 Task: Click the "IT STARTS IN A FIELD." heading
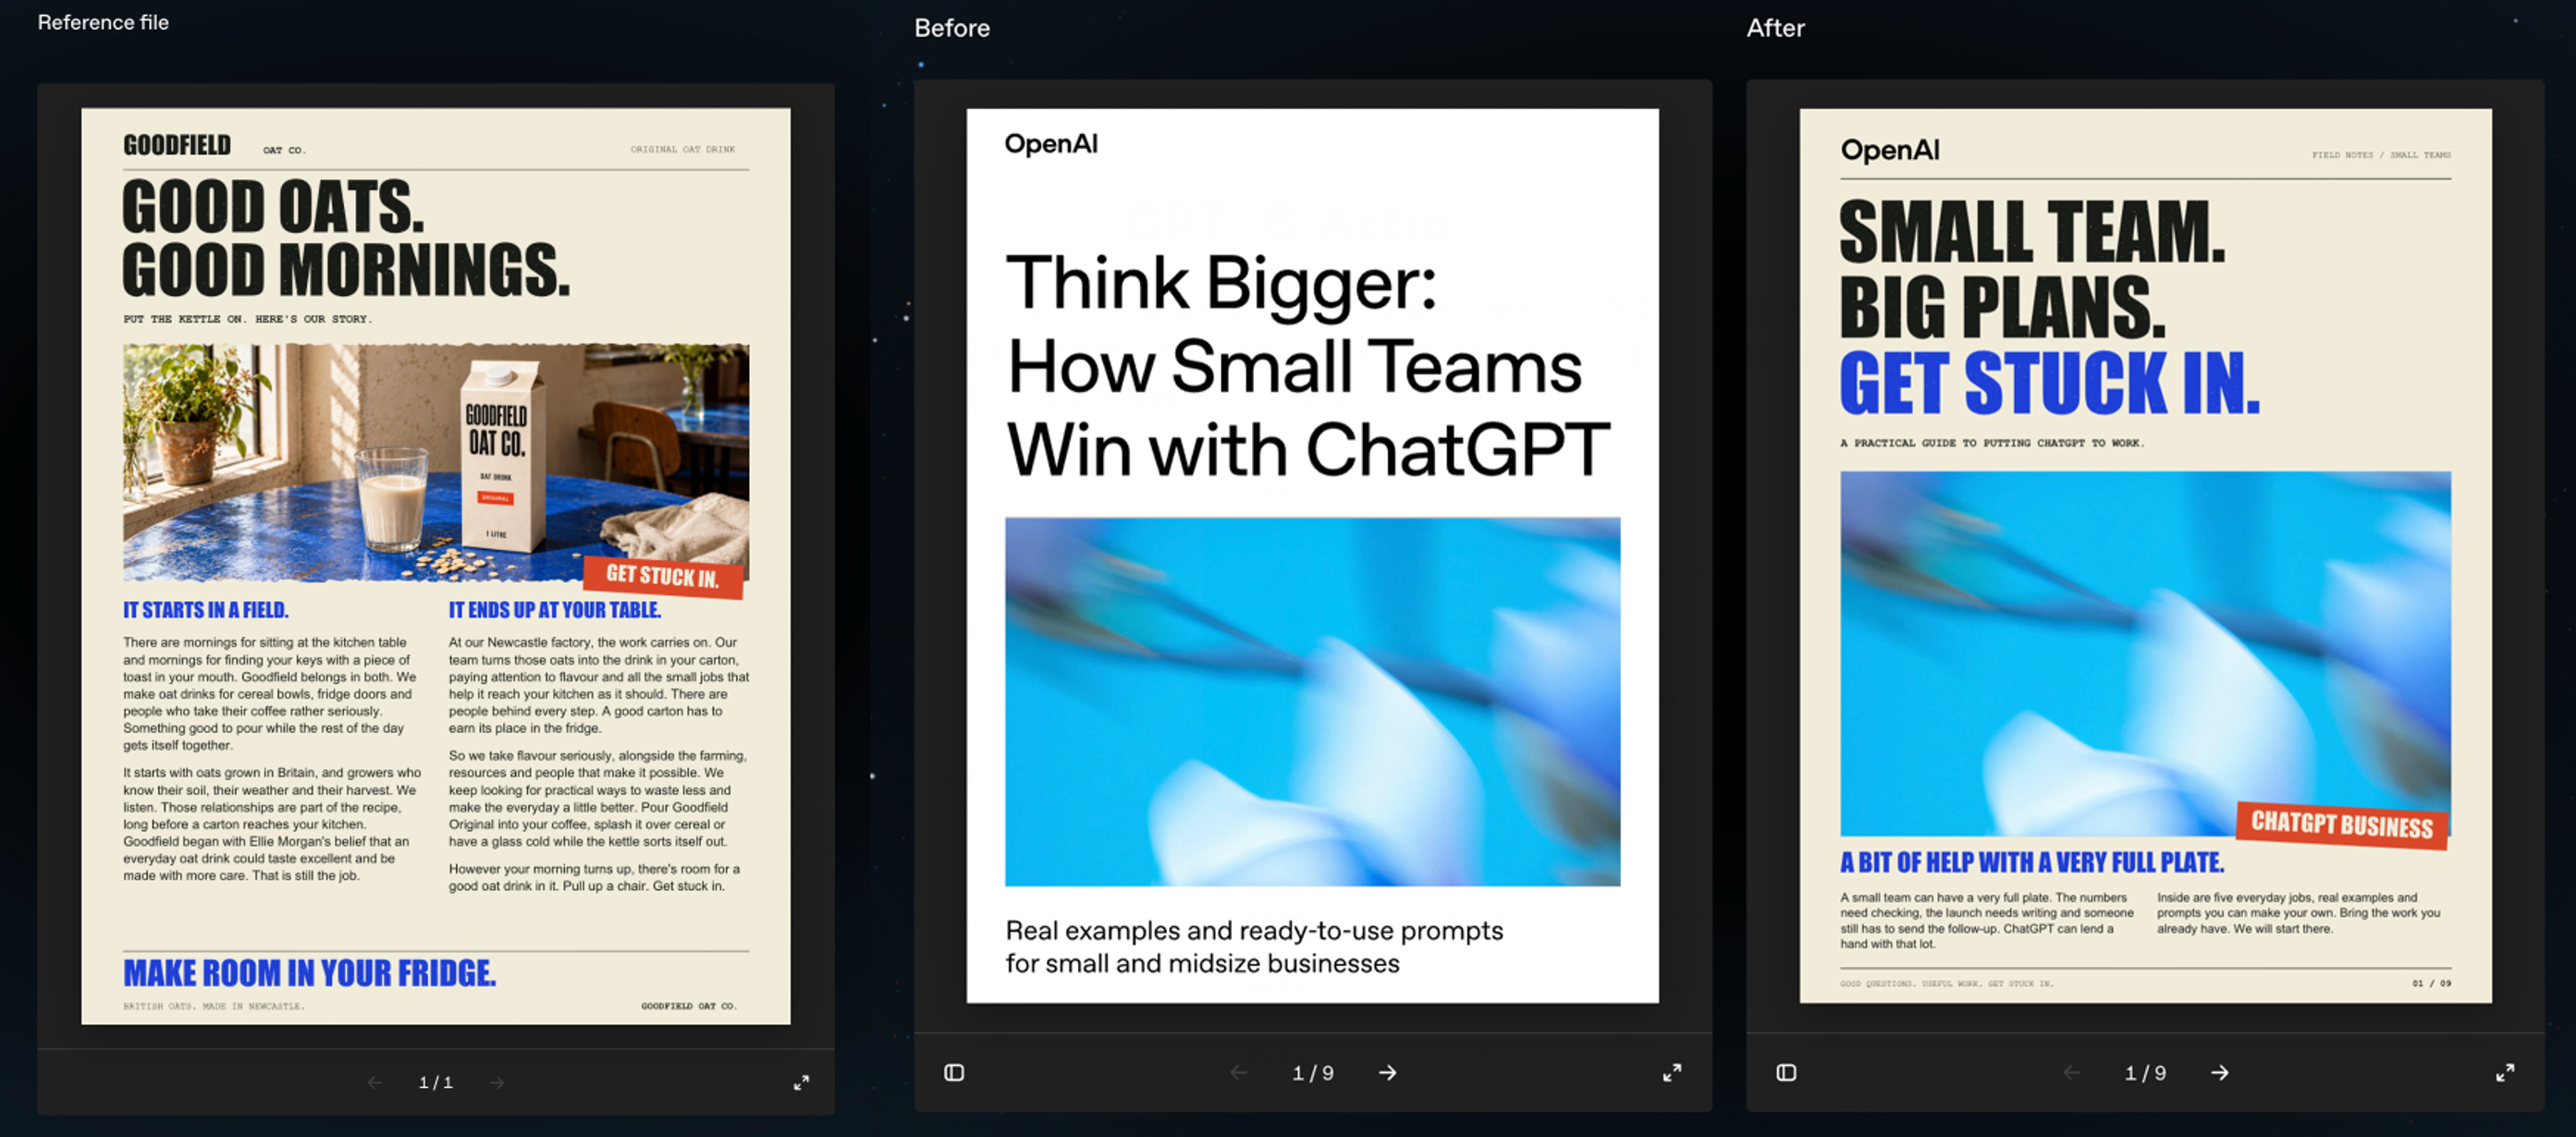point(205,610)
